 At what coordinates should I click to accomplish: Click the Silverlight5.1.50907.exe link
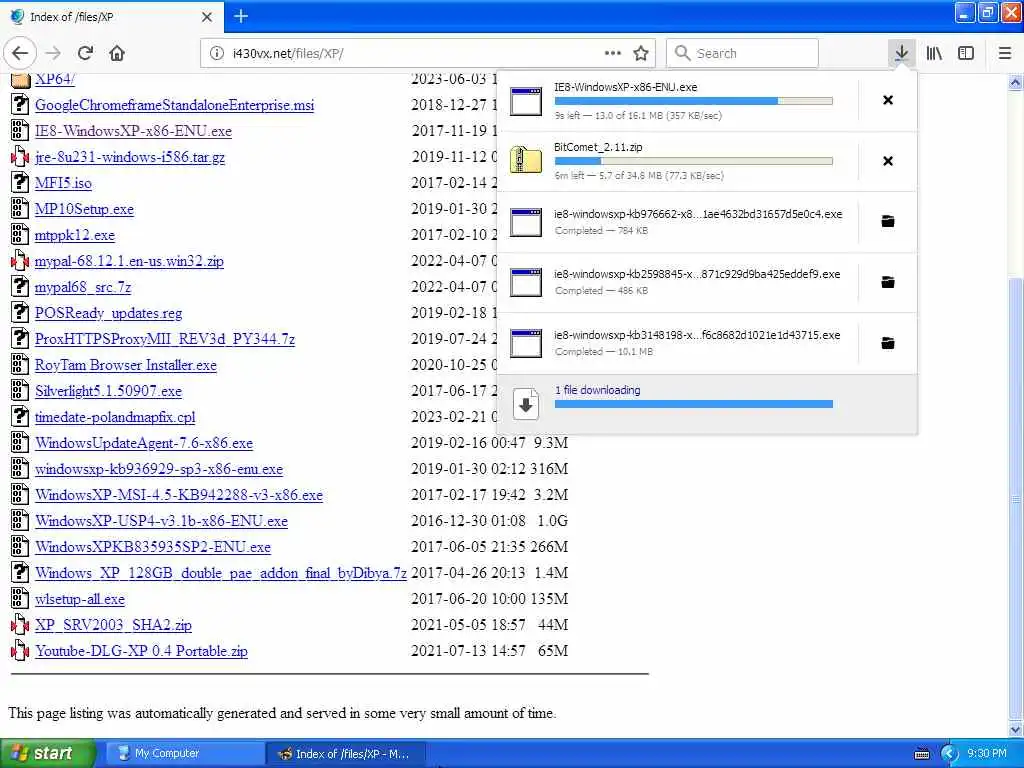coord(108,391)
